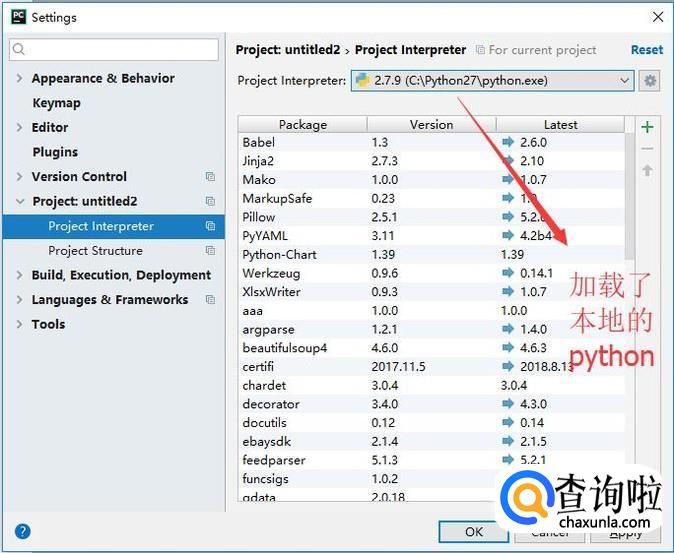This screenshot has height=553, width=674.
Task: Select the Pillow package row
Action: pos(431,217)
